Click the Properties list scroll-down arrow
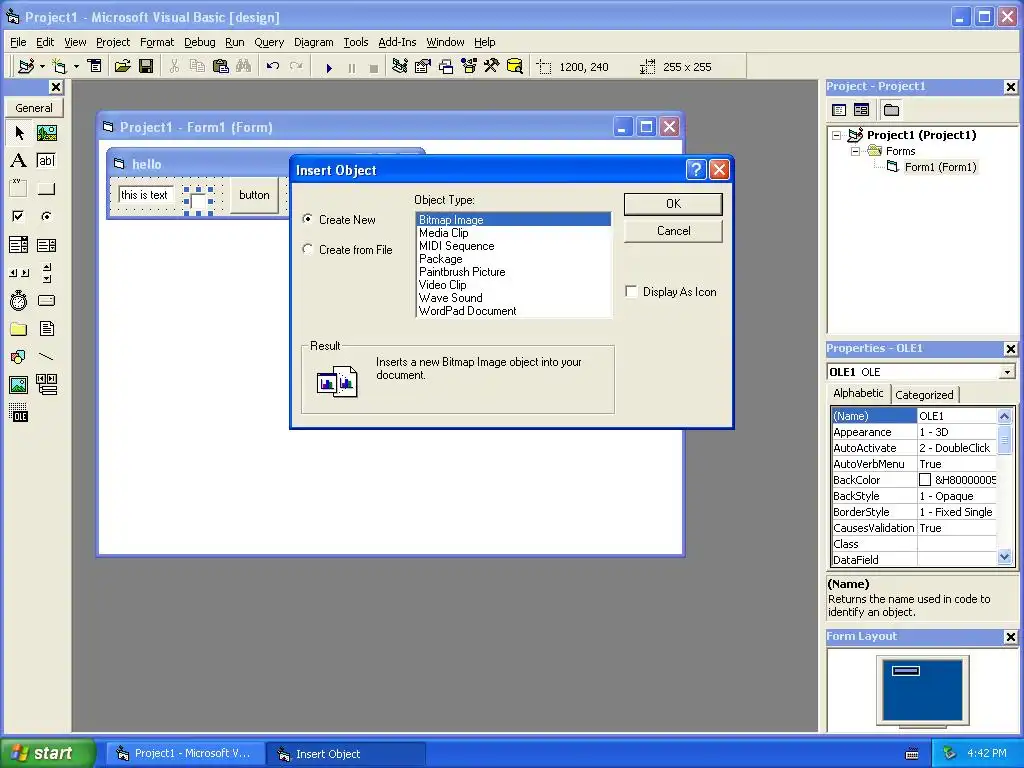The height and width of the screenshot is (768, 1024). pos(1004,557)
